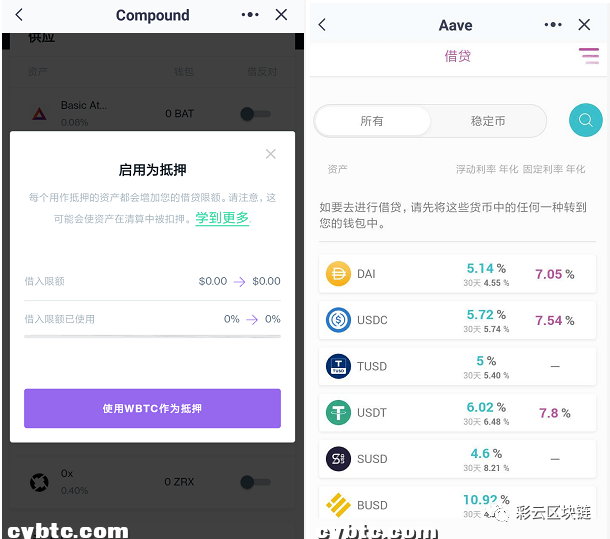This screenshot has height=539, width=610.
Task: Click the teal search icon in Aave
Action: coord(585,120)
